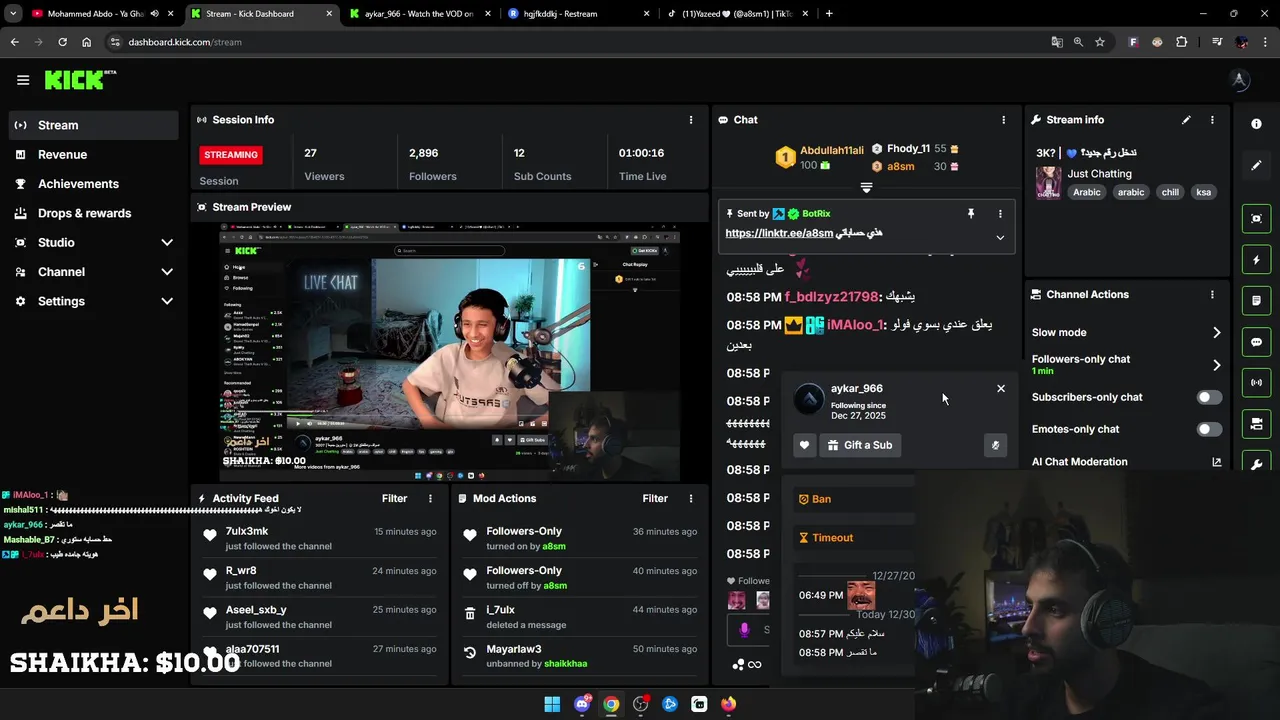Screen dimensions: 1280x720
Task: Close the aykar_966 user card
Action: click(1001, 389)
